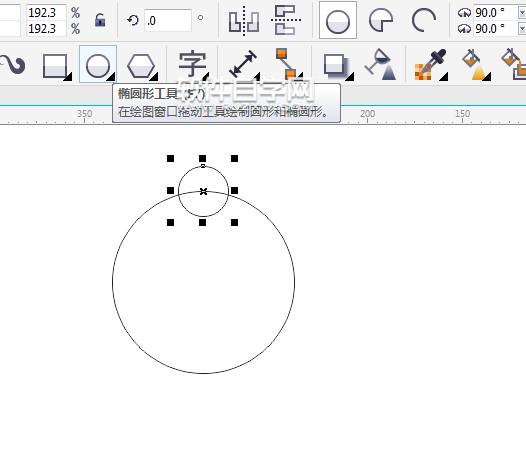Open the ending angle 90.0 spinner
The width and height of the screenshot is (526, 452).
click(x=522, y=29)
